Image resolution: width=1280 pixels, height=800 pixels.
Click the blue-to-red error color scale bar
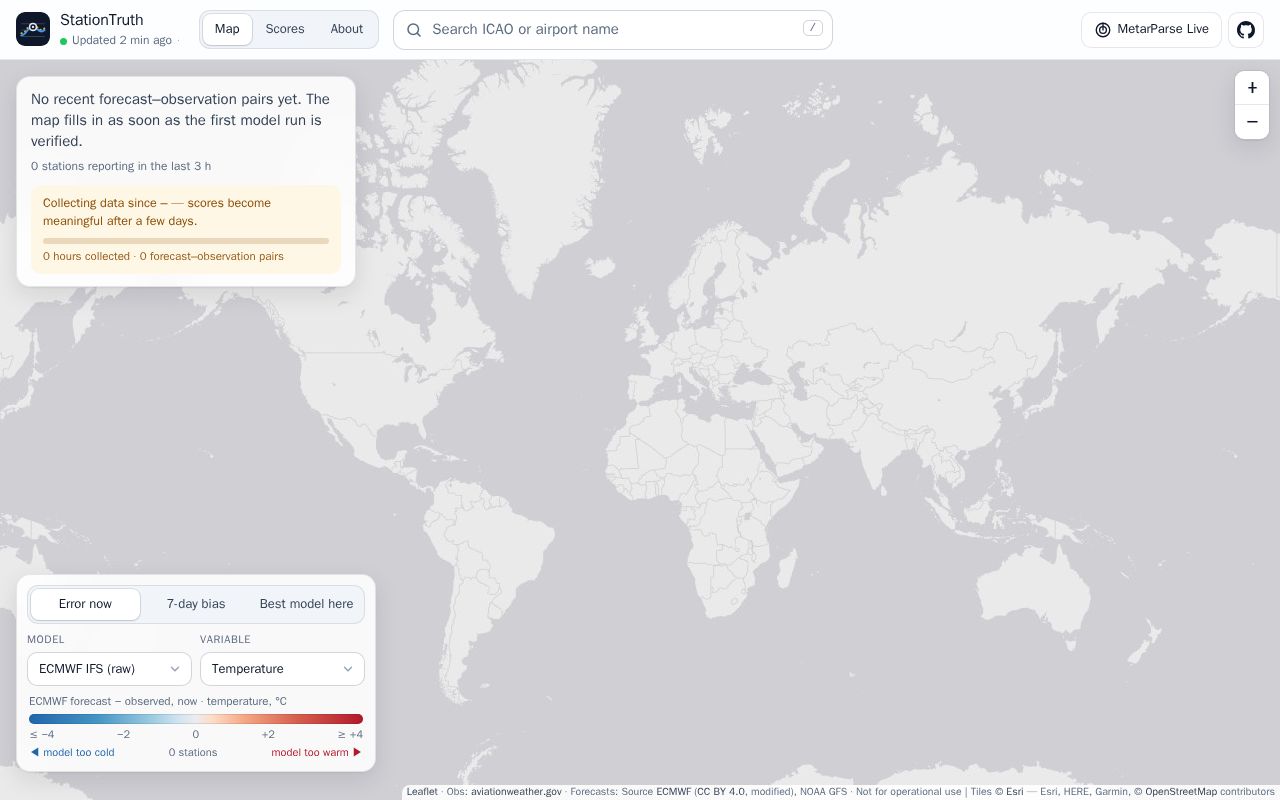[196, 718]
